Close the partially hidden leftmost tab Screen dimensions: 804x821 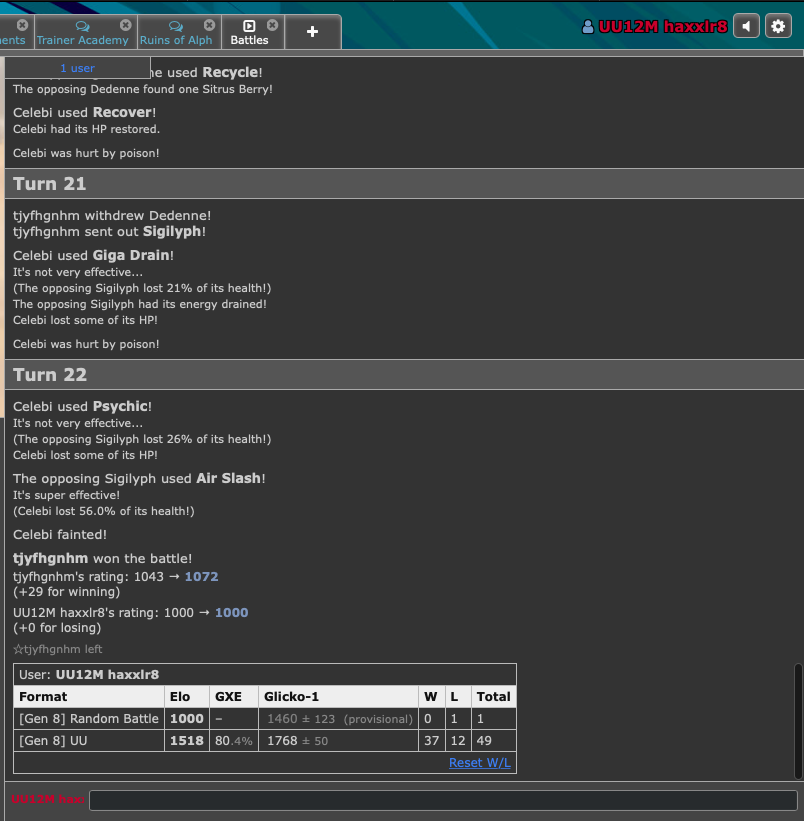pyautogui.click(x=22, y=25)
